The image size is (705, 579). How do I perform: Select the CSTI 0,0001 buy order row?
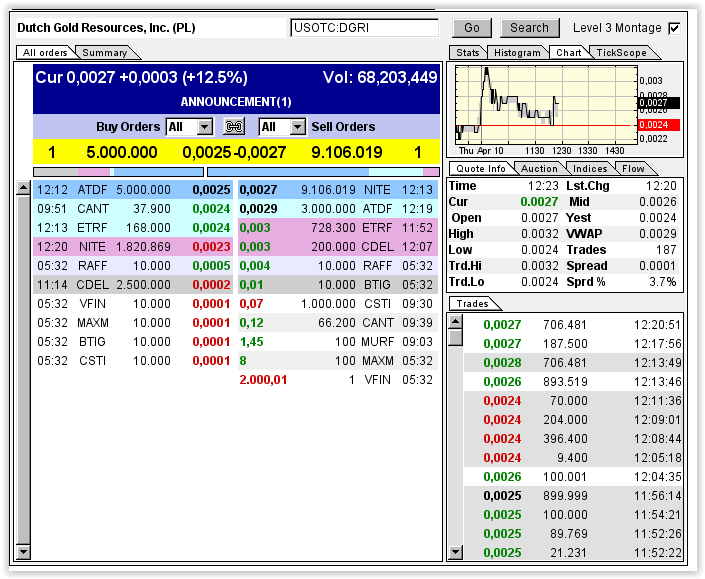pos(133,361)
